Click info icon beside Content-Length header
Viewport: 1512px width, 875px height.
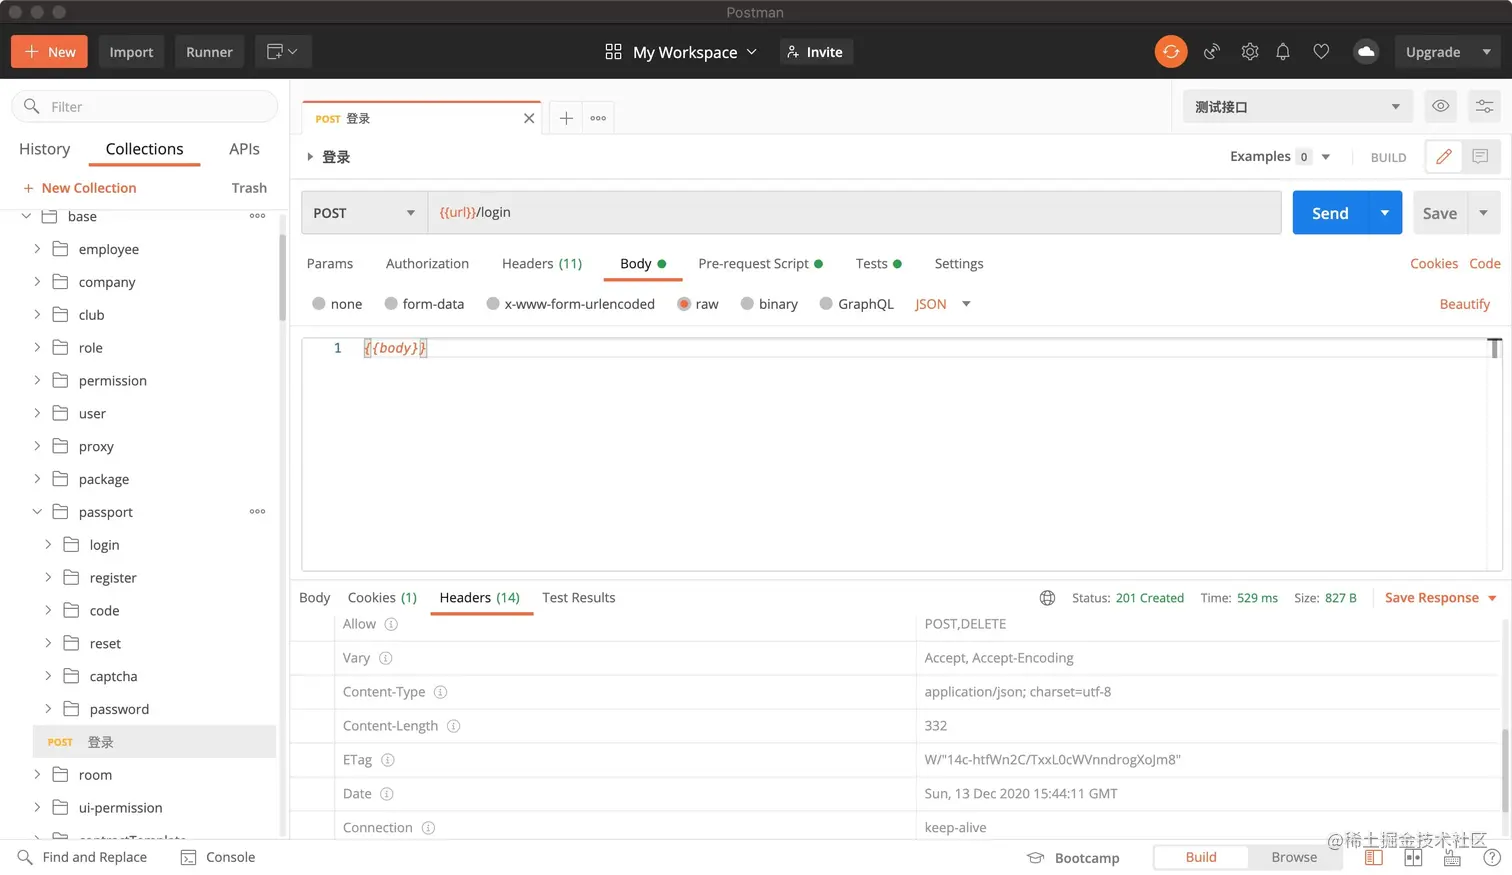(453, 726)
